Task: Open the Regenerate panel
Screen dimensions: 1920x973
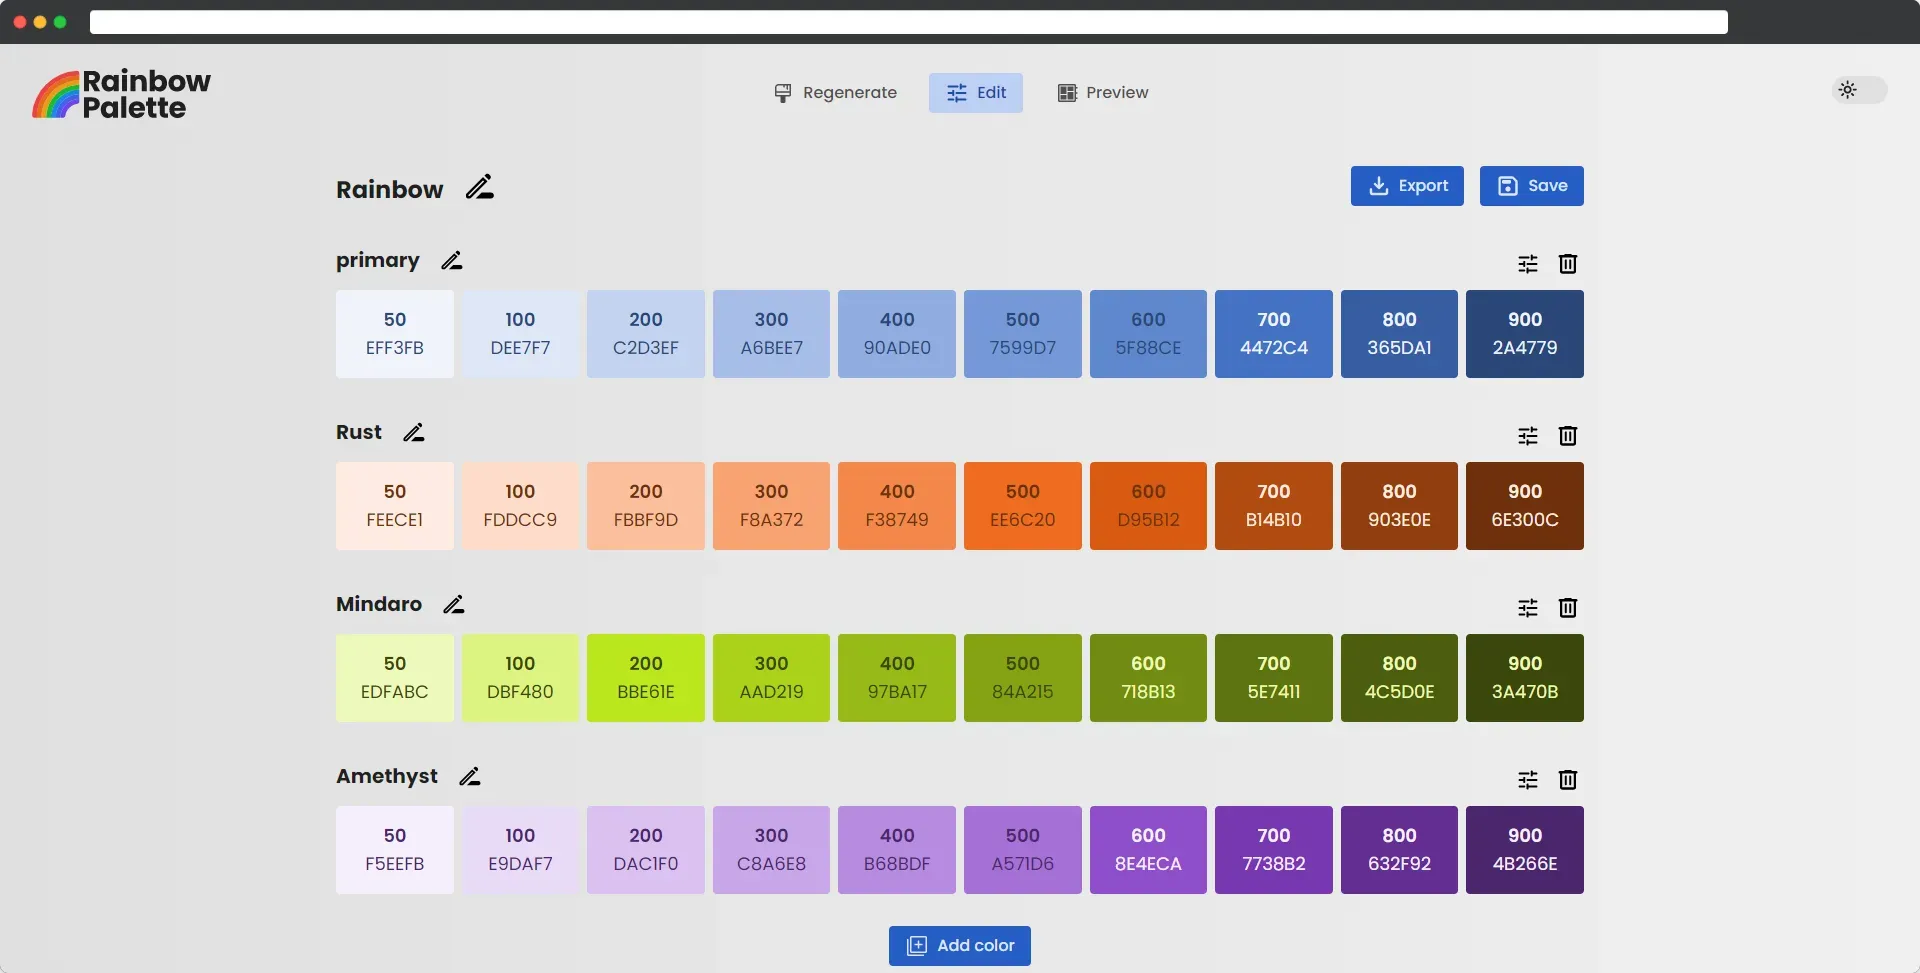Action: [x=835, y=92]
